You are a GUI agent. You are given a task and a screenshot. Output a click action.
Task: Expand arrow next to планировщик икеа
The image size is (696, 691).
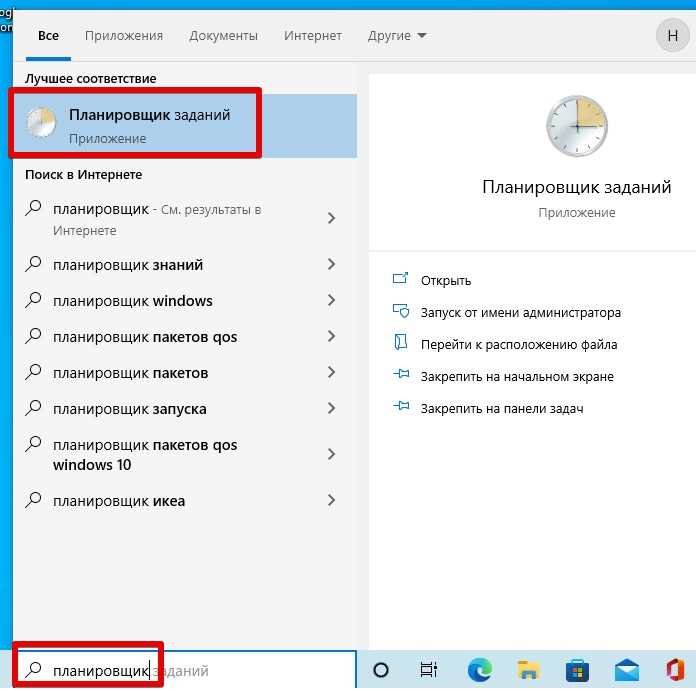(331, 500)
